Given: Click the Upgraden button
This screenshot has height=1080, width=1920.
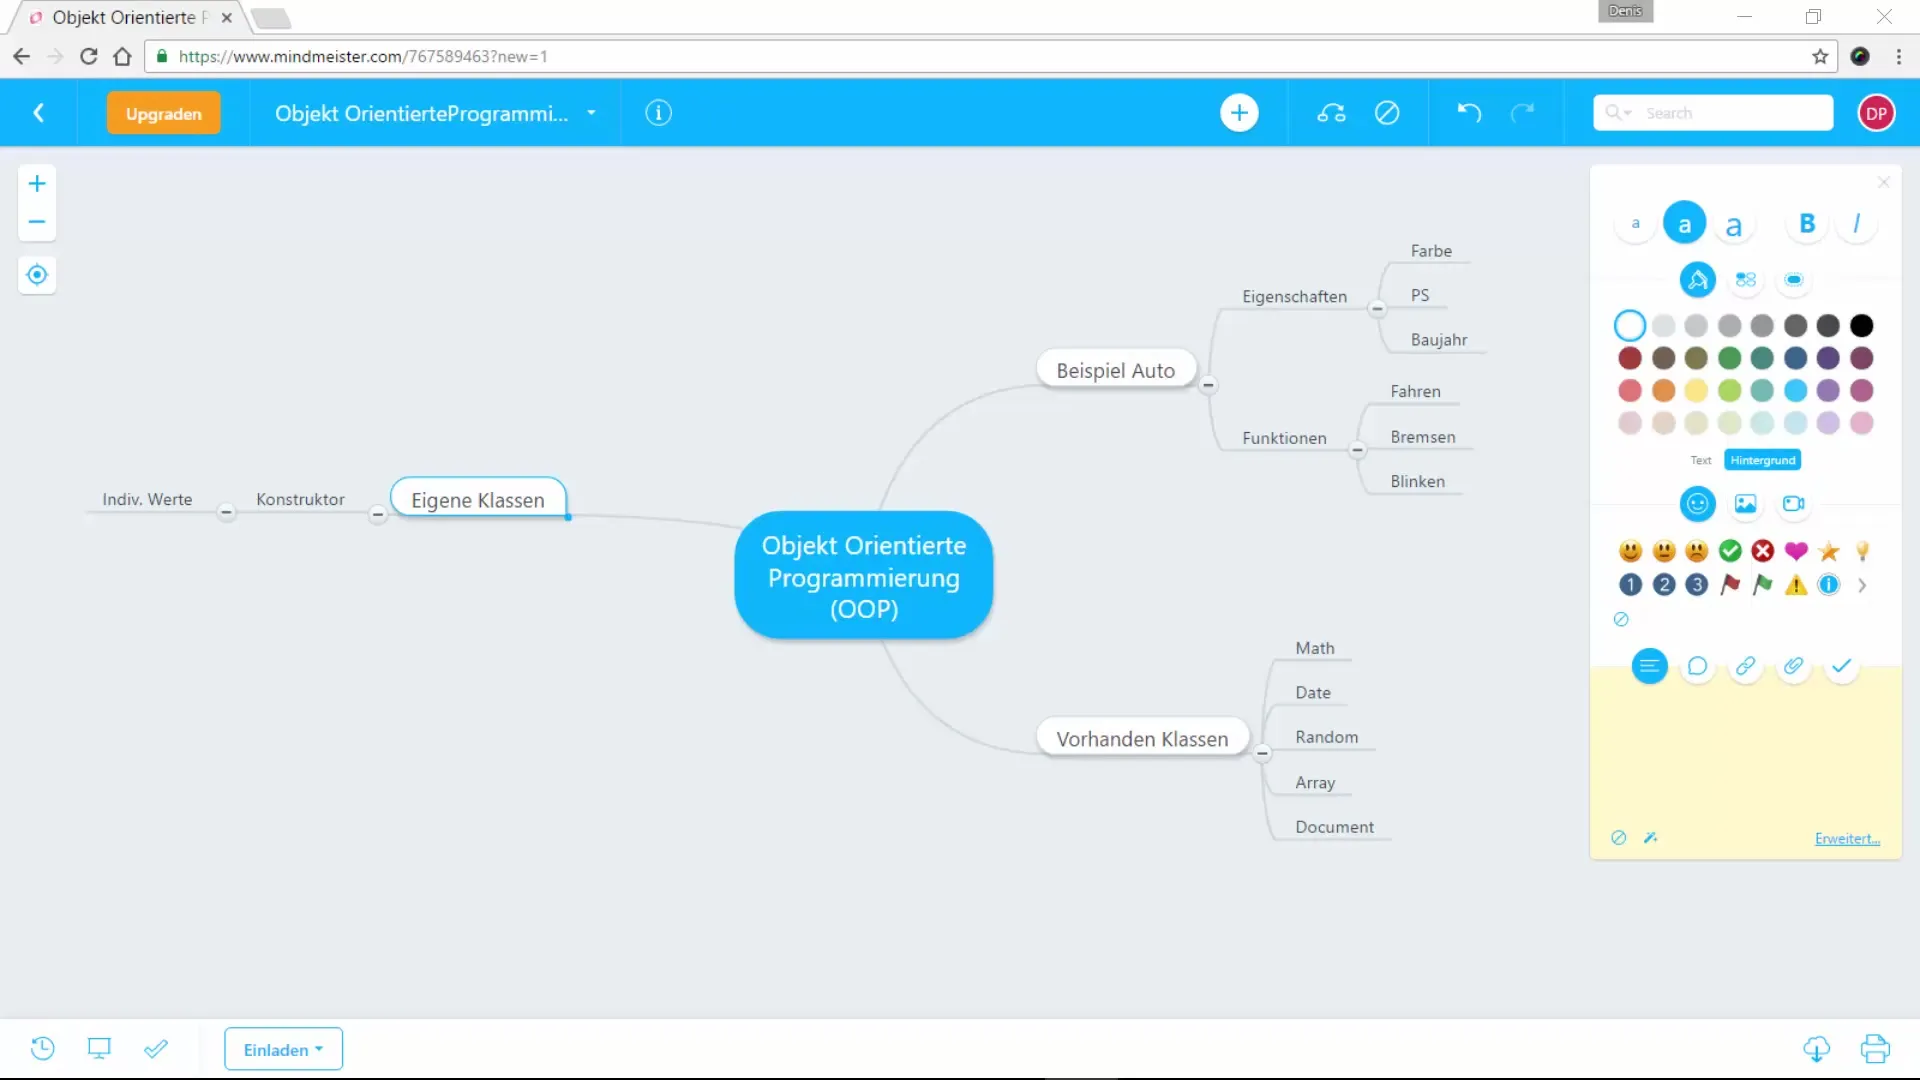Looking at the screenshot, I should 164,113.
